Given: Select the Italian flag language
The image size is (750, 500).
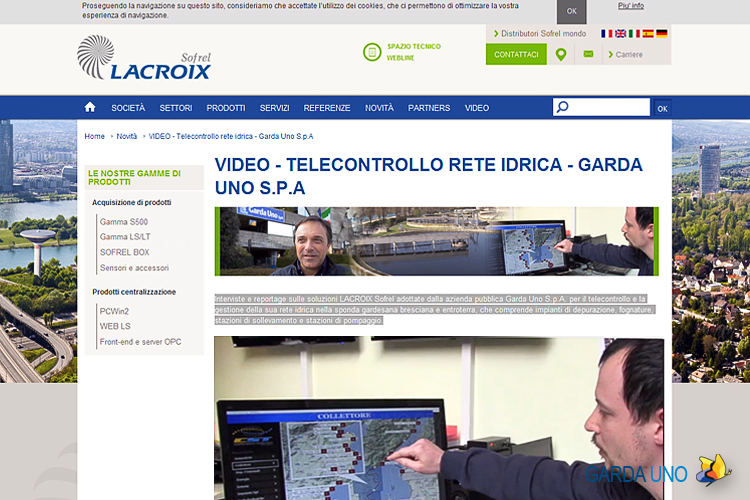Looking at the screenshot, I should pos(634,33).
